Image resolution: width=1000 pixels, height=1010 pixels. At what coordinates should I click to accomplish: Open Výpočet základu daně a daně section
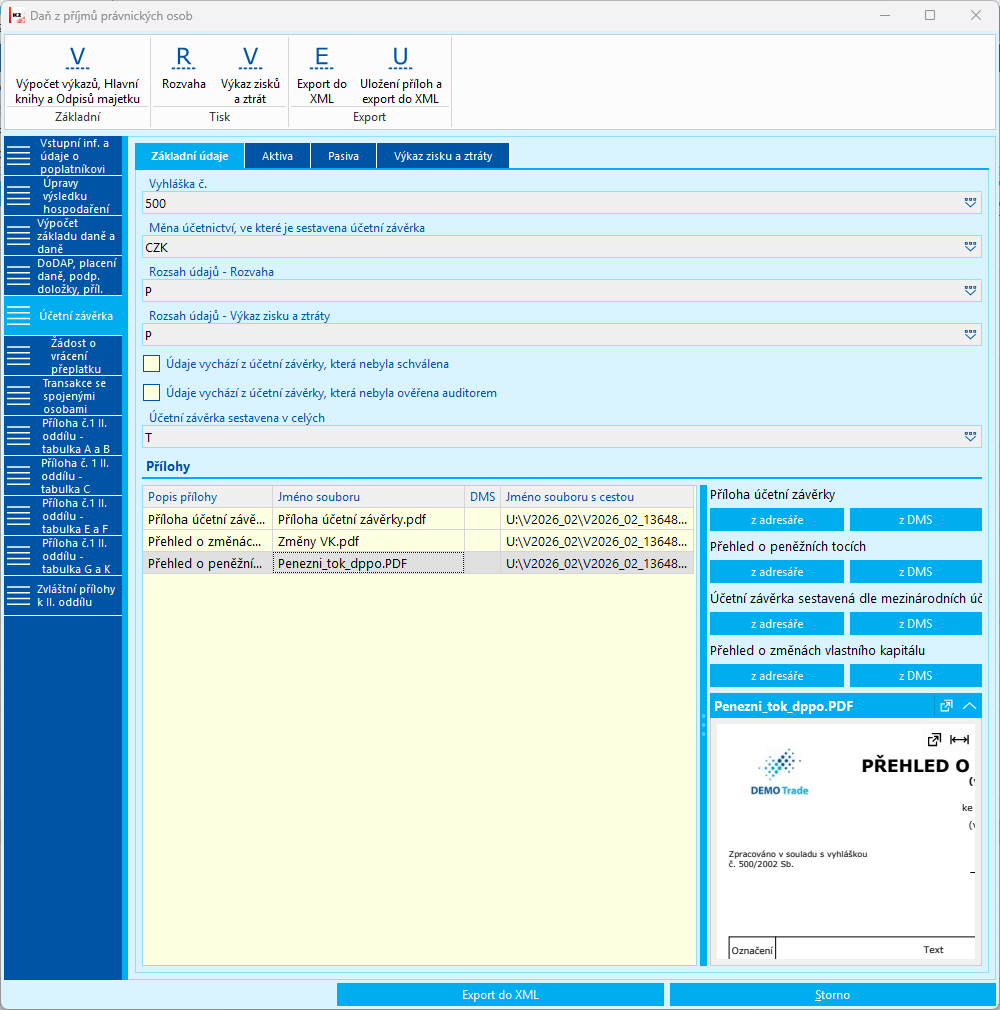point(63,236)
